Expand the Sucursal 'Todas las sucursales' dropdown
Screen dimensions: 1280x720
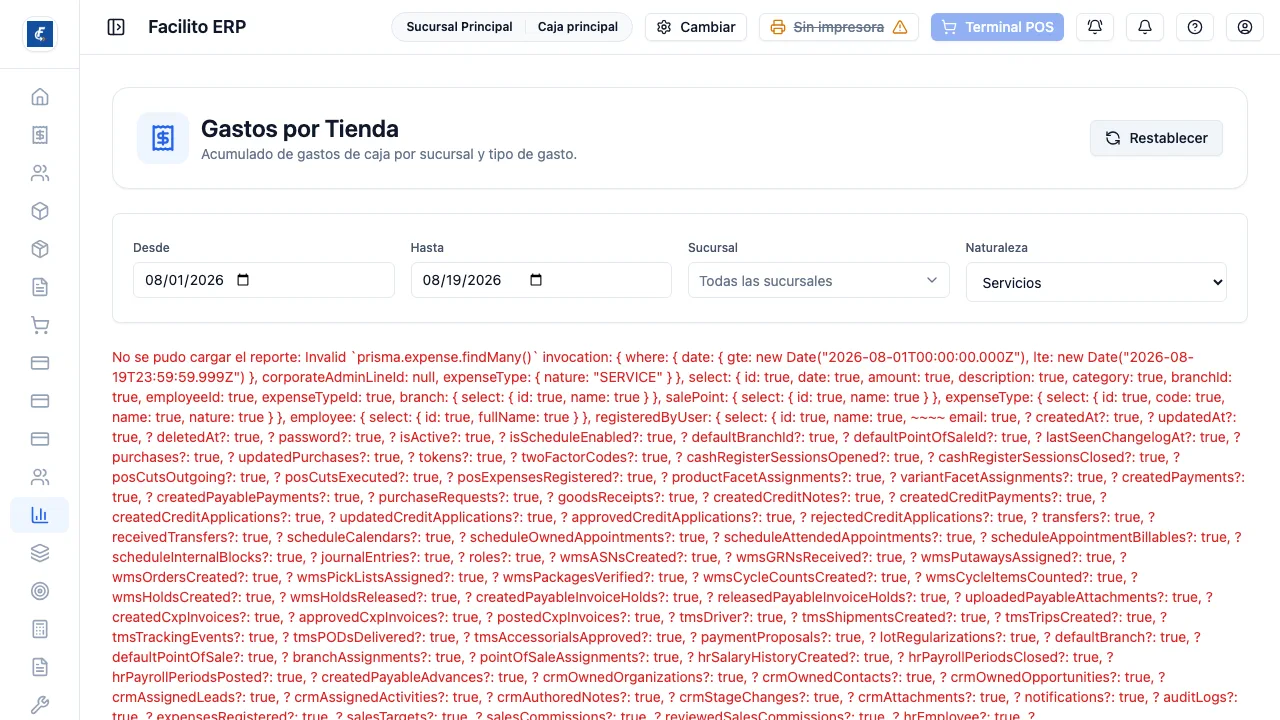click(x=819, y=281)
